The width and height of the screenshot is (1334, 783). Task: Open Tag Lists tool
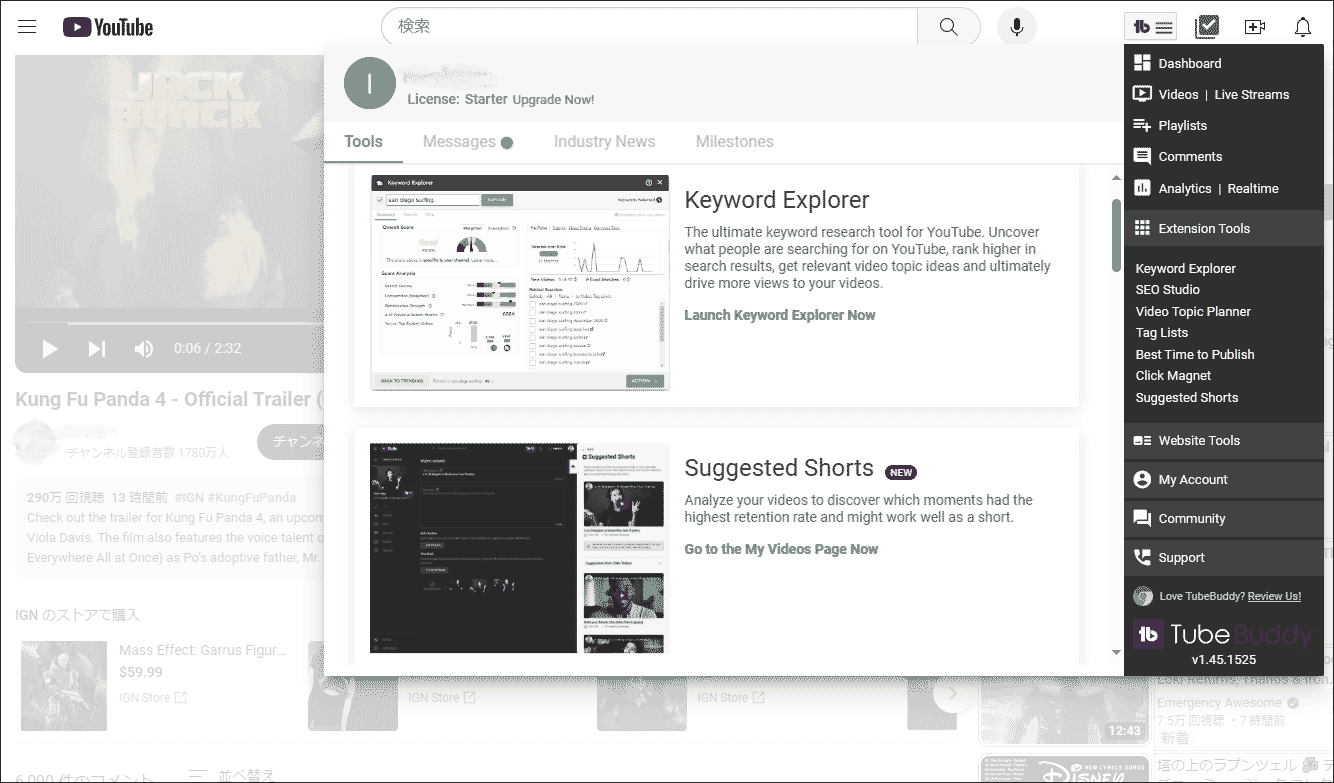click(1161, 332)
